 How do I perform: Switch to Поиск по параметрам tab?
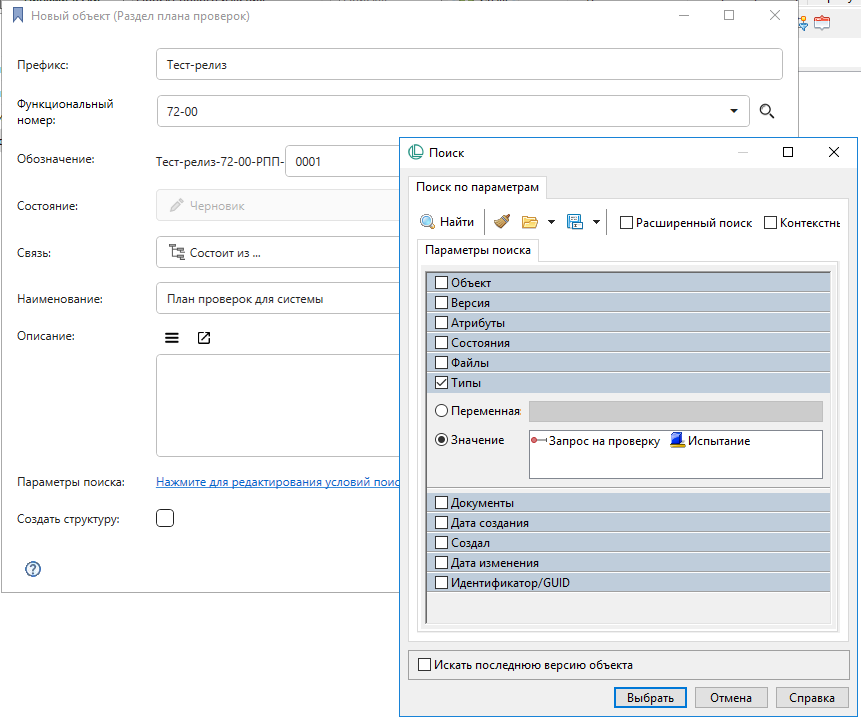(x=477, y=187)
